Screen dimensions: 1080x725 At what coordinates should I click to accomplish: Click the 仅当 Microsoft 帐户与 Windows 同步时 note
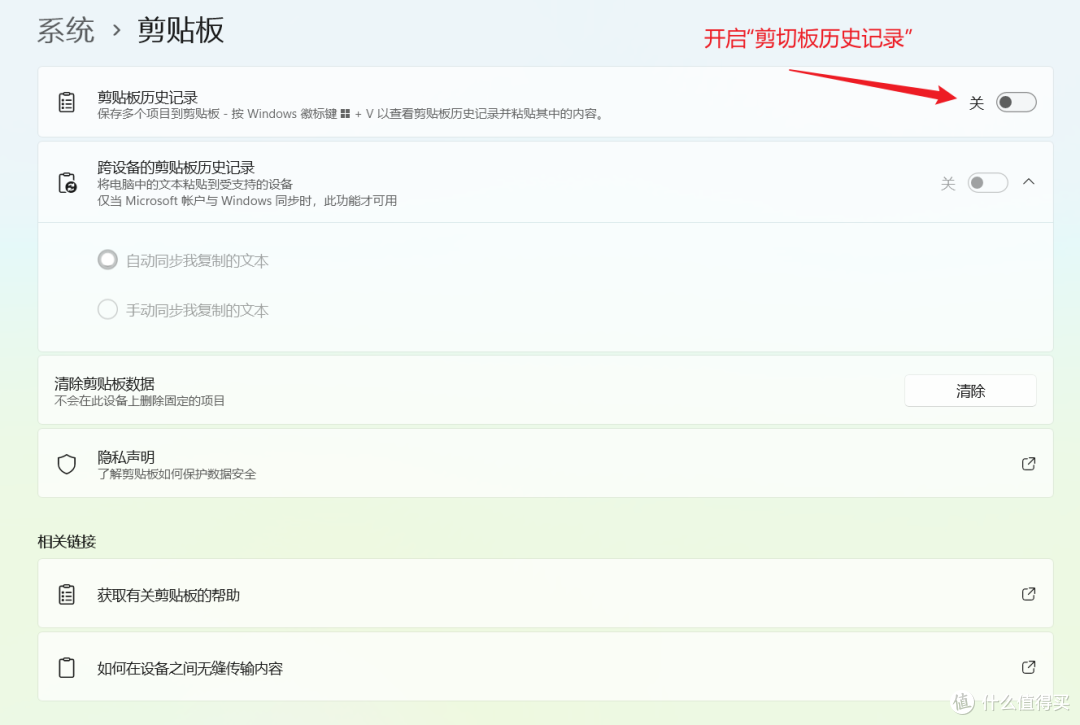click(x=247, y=200)
